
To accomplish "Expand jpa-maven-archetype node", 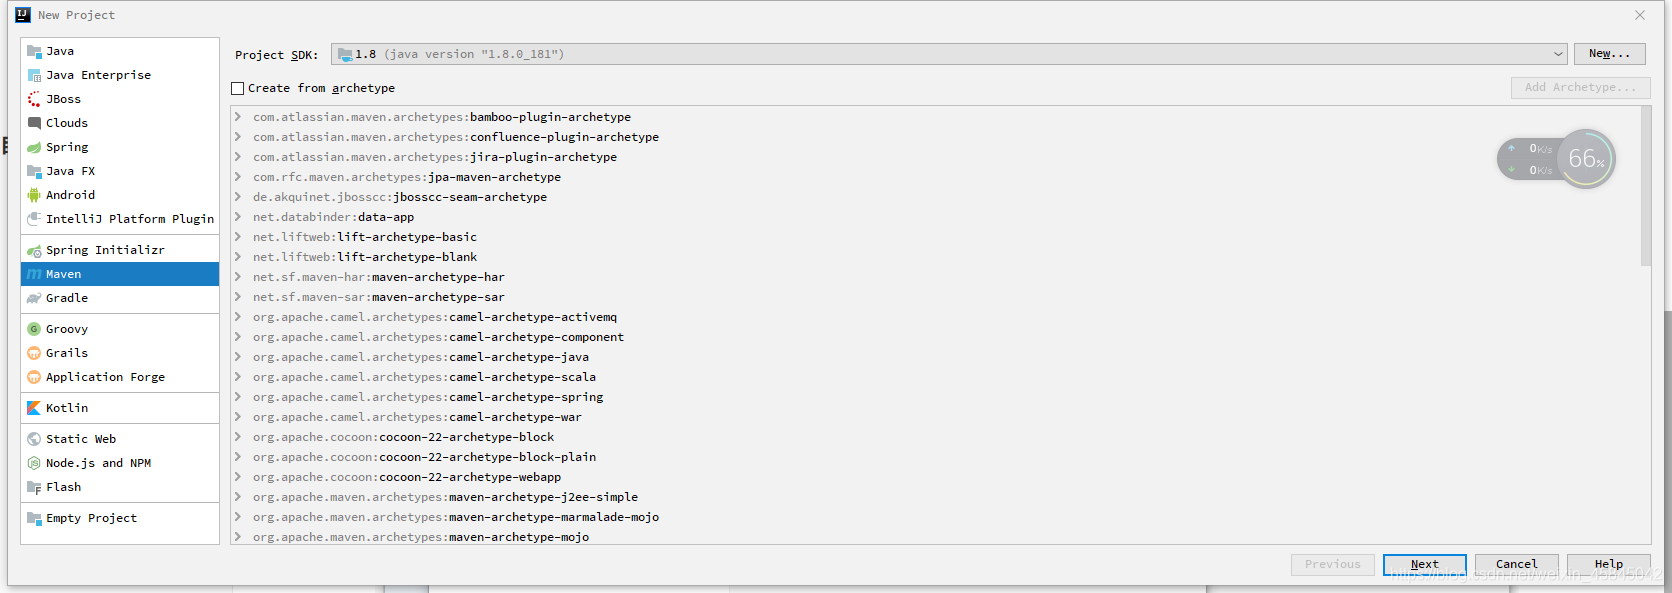I will (238, 177).
